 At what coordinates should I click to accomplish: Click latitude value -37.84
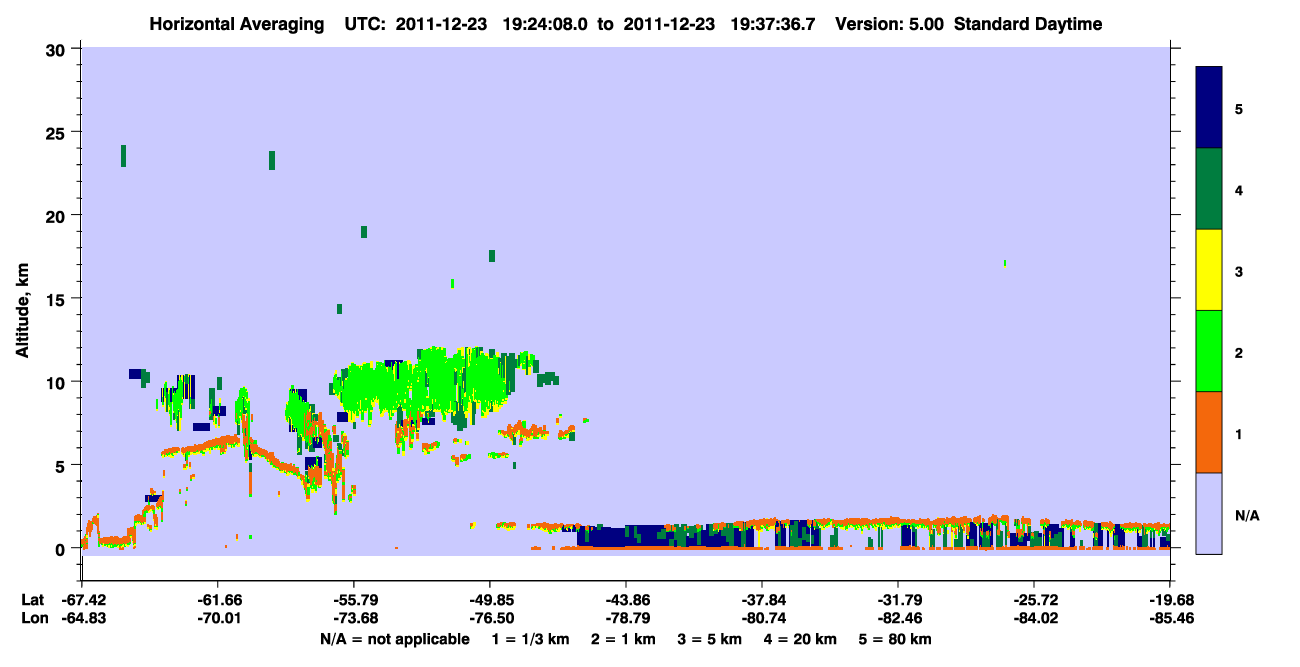coord(762,600)
